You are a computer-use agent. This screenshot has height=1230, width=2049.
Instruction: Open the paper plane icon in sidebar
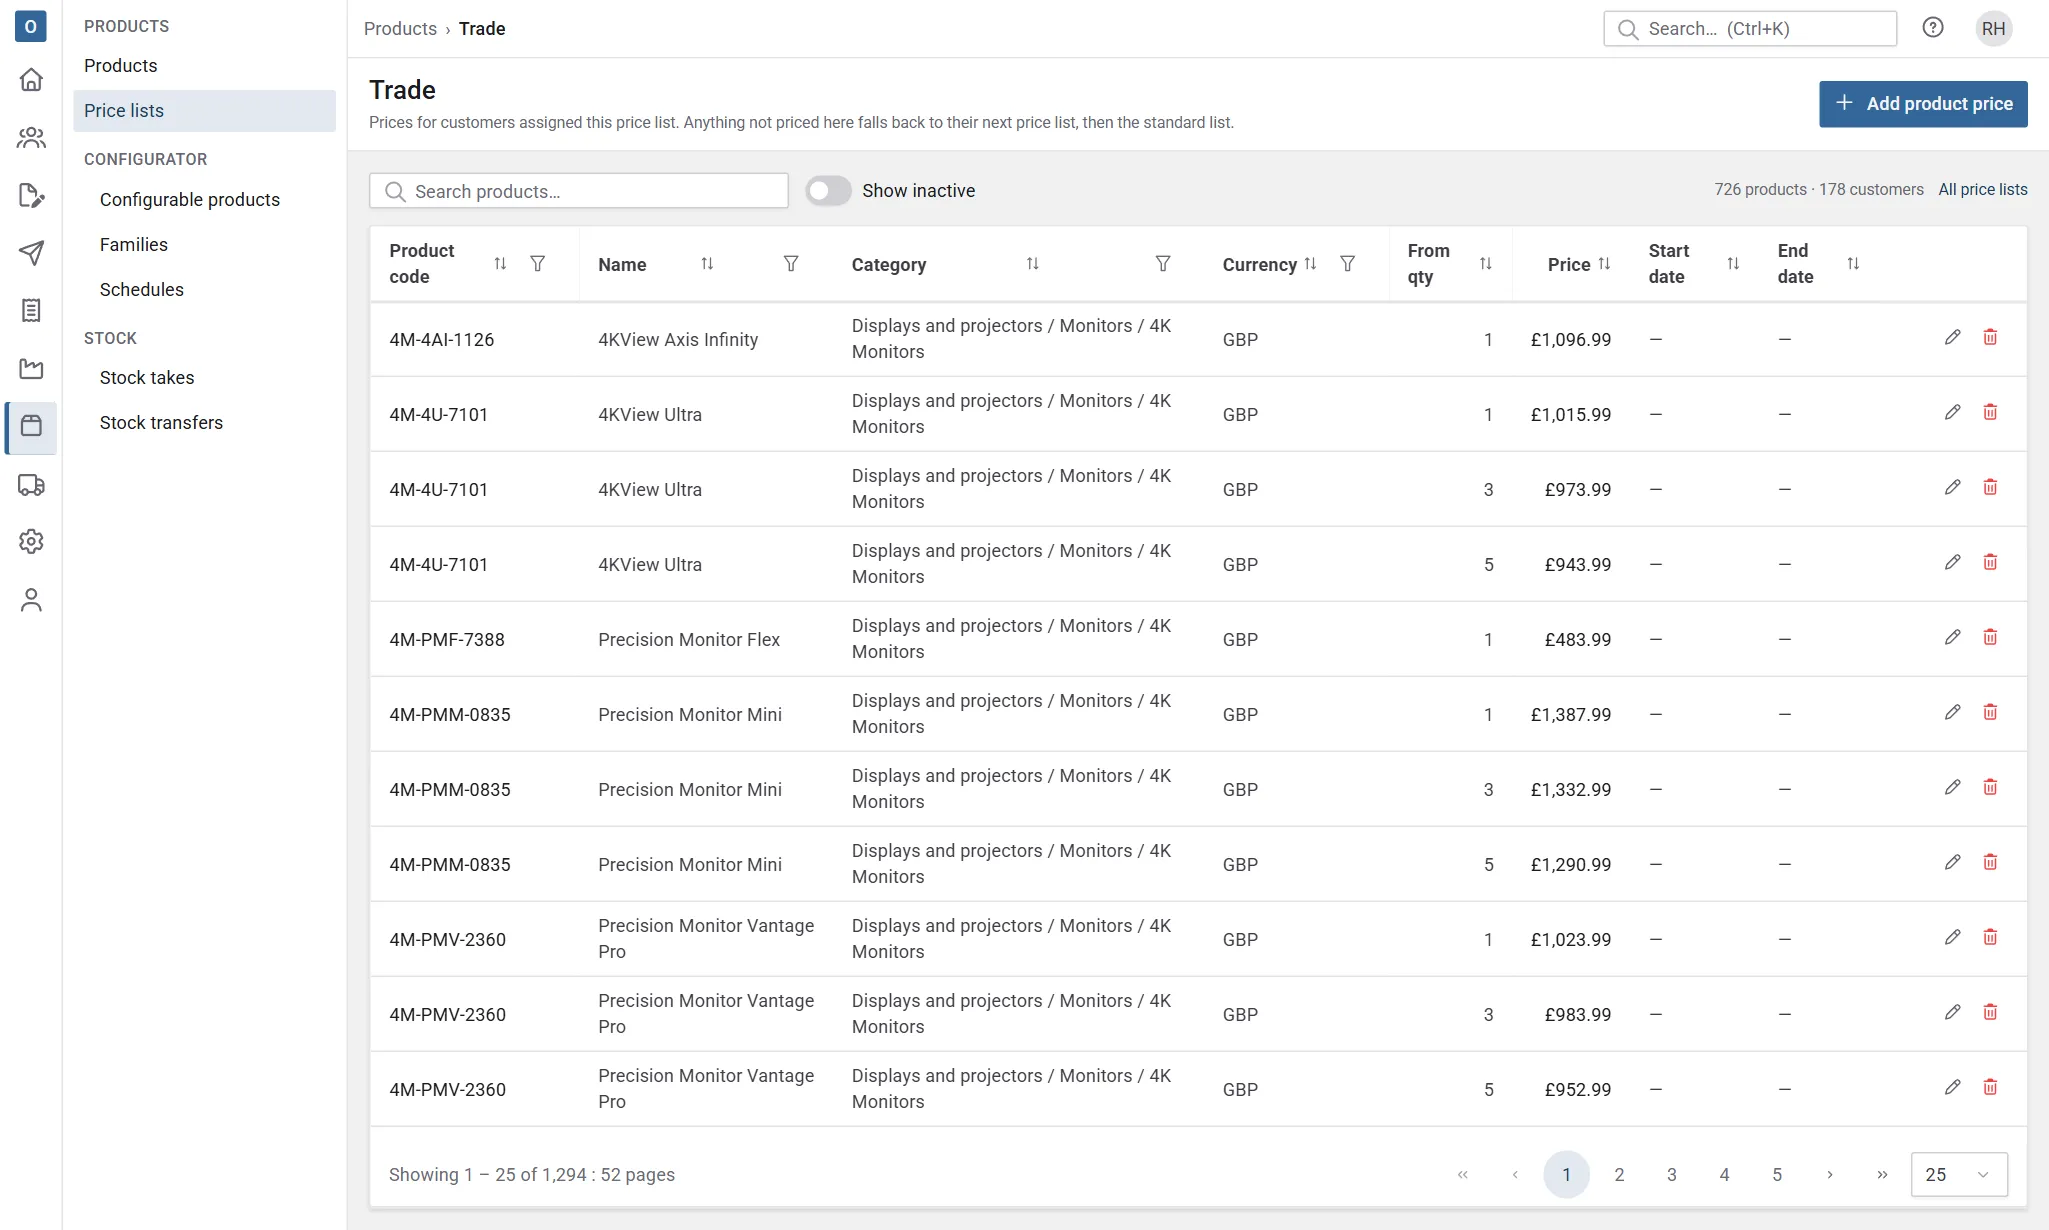(31, 253)
